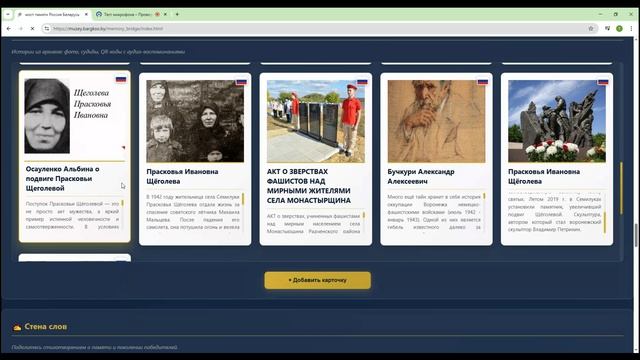Click the favicon of the Тест микрофона tab
This screenshot has width=640, height=360.
point(99,14)
